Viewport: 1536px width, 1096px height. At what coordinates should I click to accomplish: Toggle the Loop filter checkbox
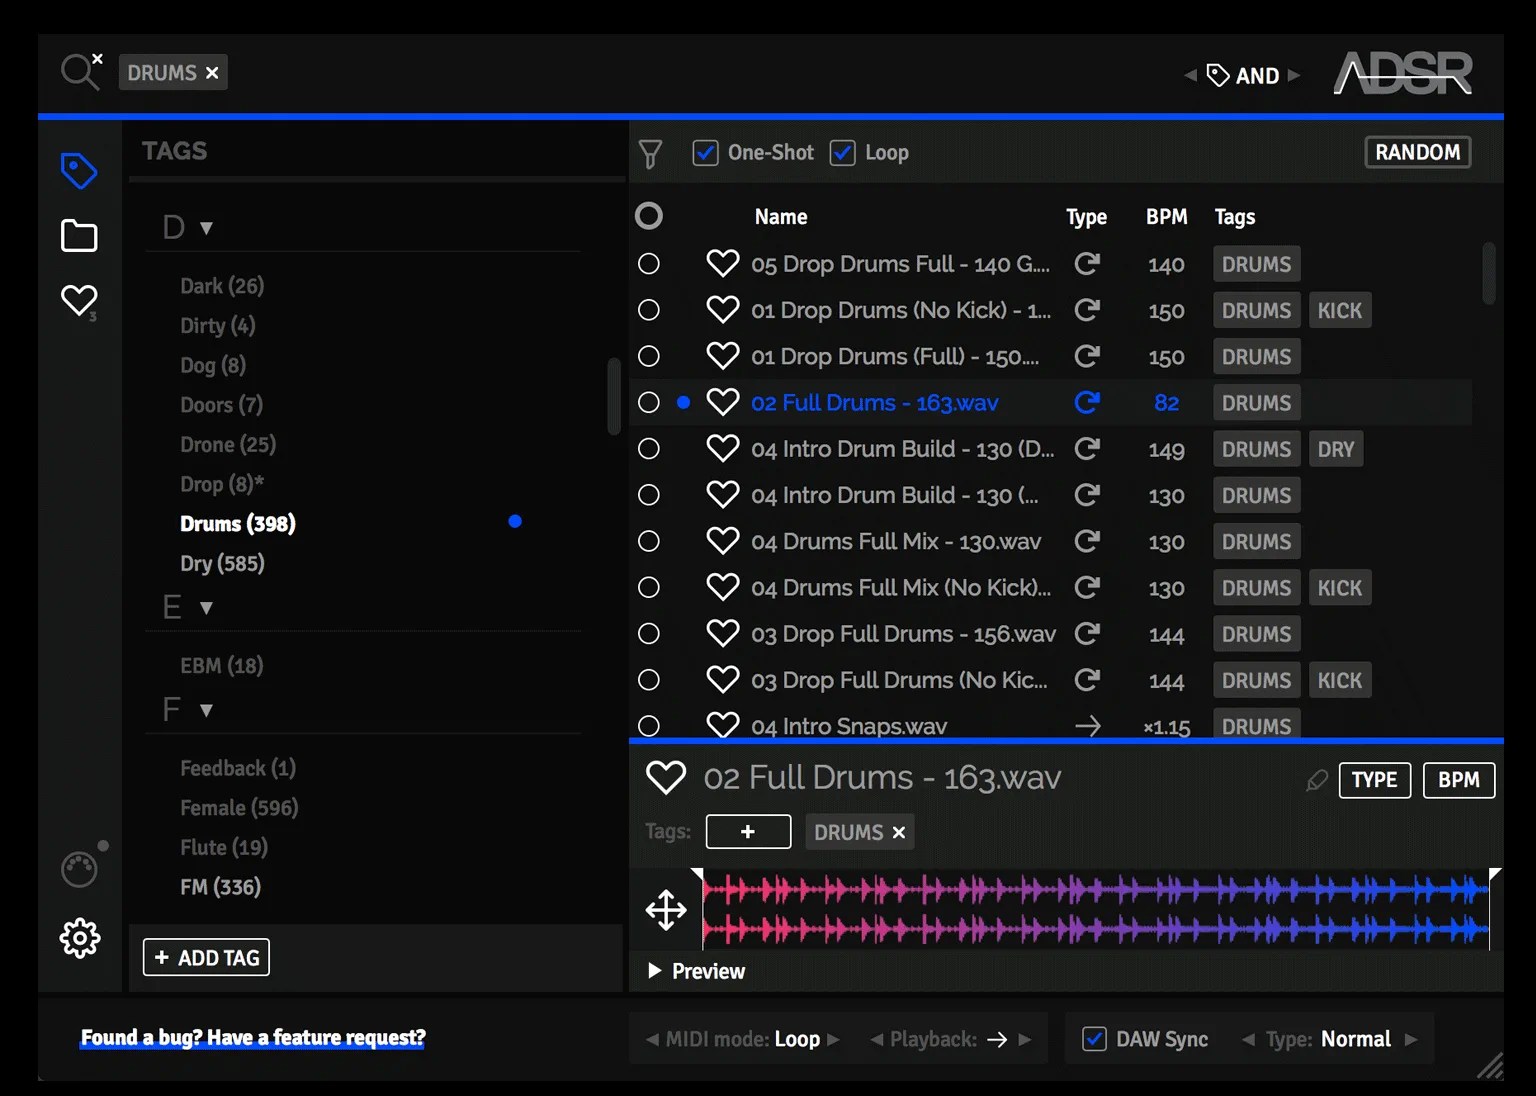click(x=843, y=153)
